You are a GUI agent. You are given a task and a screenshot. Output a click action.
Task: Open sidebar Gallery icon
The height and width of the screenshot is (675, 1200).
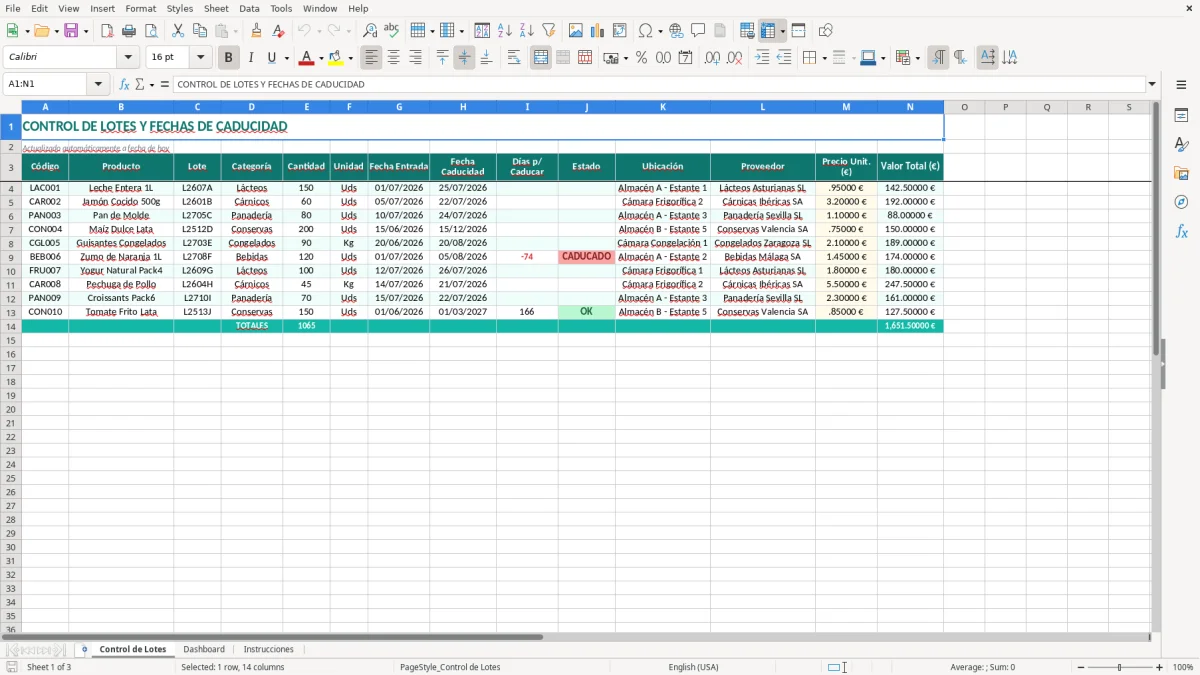click(x=1181, y=173)
